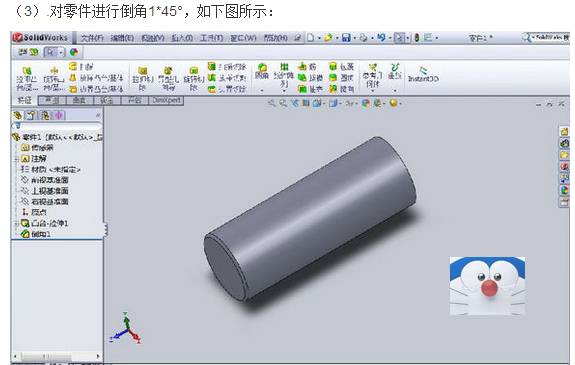Viewport: 575px width, 365px height.
Task: Open the New document dropdown arrow
Action: [x=319, y=38]
